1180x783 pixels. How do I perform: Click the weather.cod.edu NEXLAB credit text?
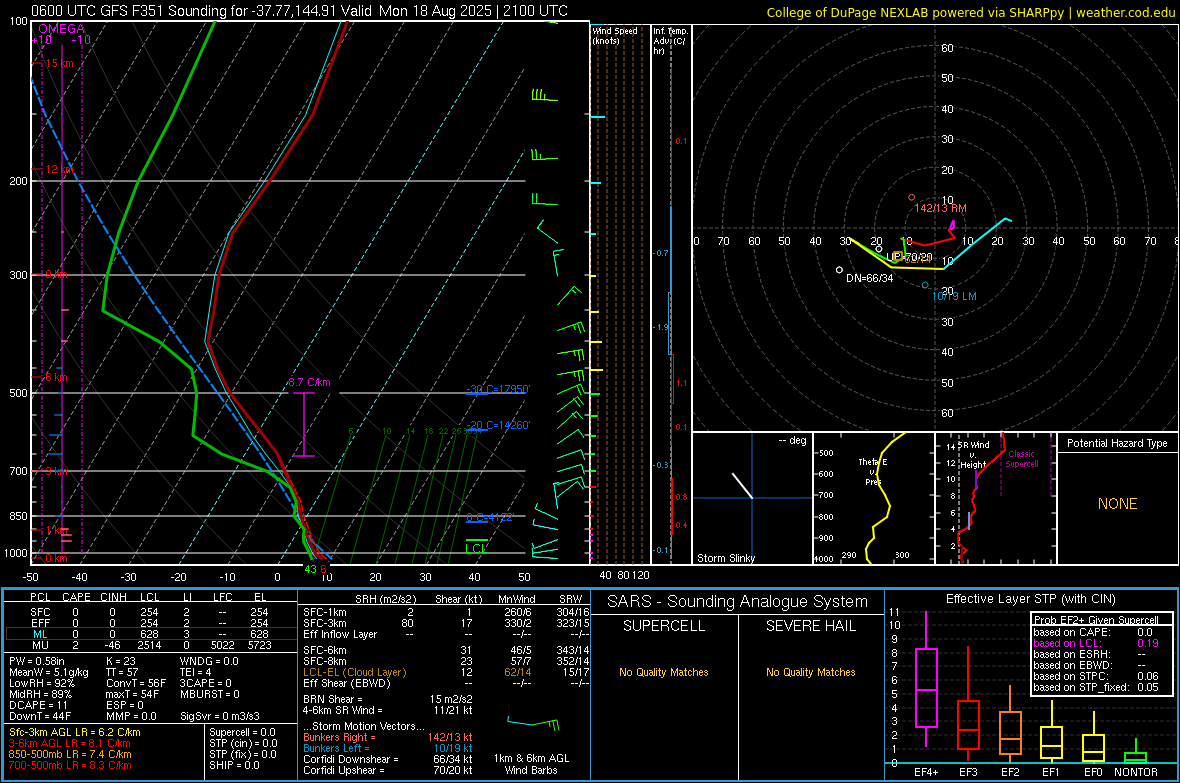pyautogui.click(x=970, y=12)
